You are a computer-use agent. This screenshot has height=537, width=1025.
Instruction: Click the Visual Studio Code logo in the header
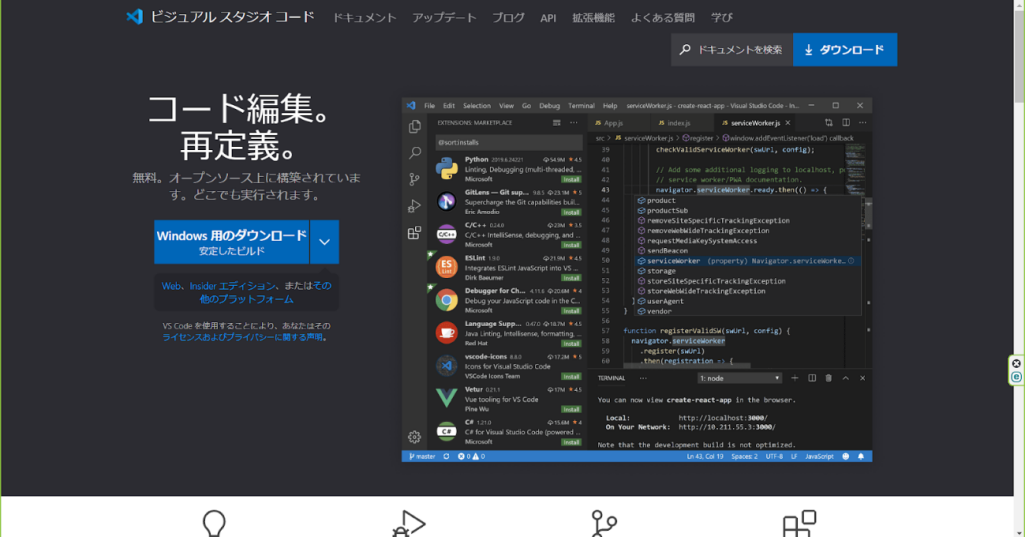(135, 16)
